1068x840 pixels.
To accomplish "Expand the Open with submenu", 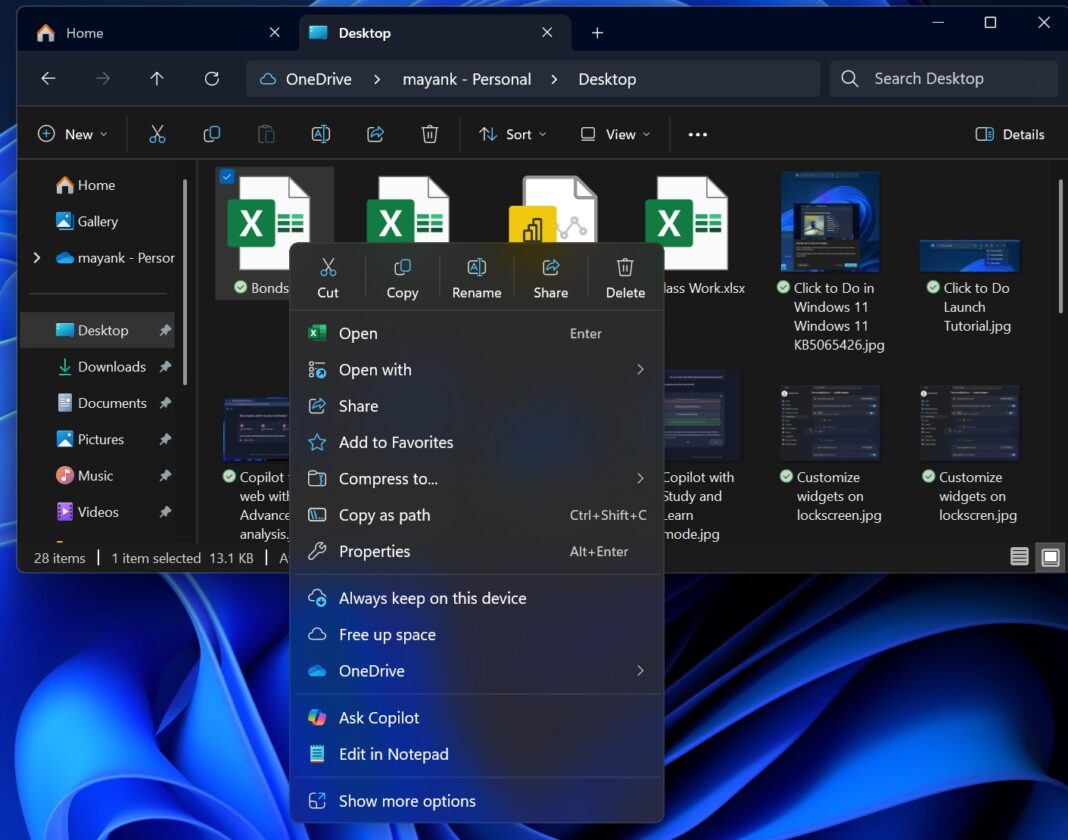I will click(375, 369).
